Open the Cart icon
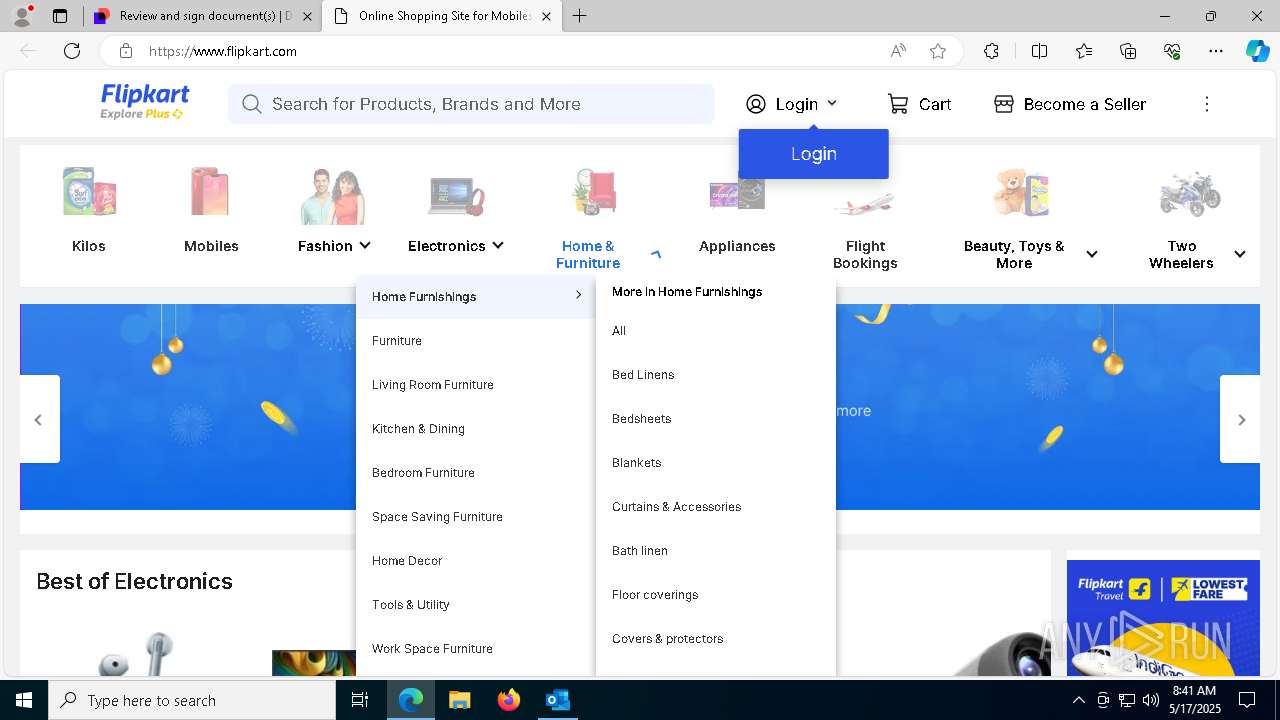Image resolution: width=1280 pixels, height=720 pixels. click(x=898, y=104)
